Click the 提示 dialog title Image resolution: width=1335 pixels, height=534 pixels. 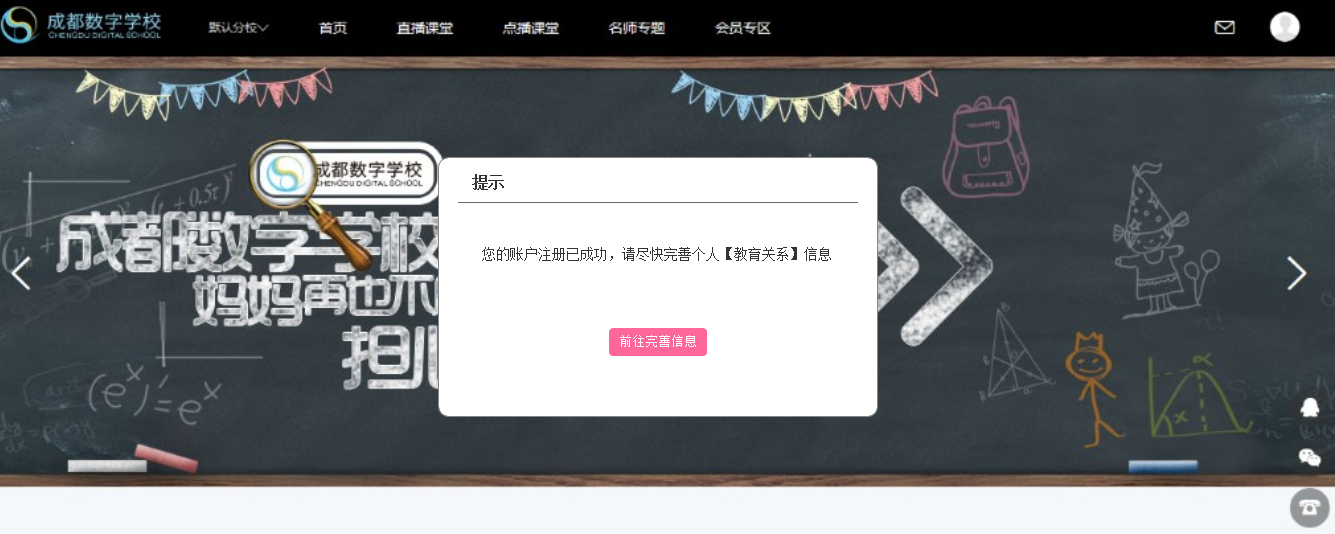click(x=488, y=183)
